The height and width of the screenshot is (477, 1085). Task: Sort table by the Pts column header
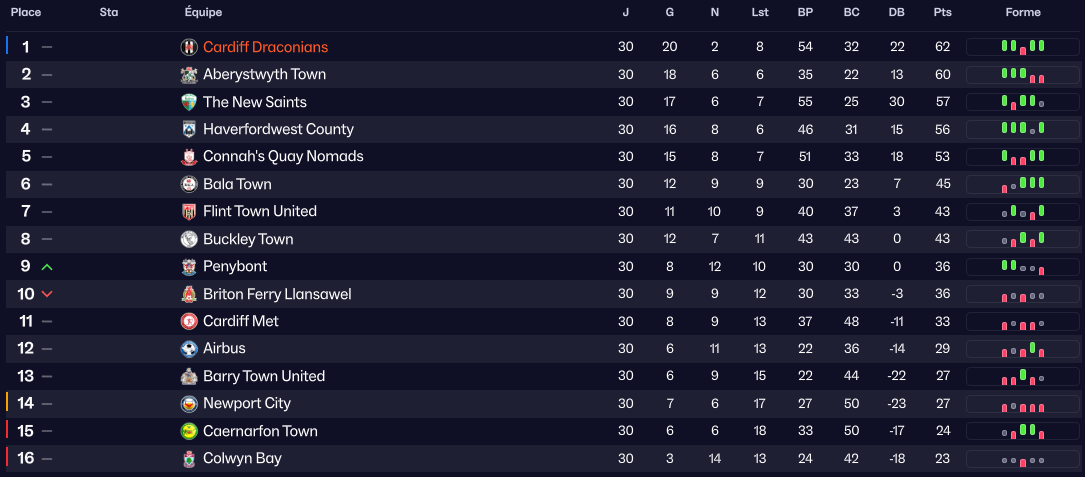click(942, 13)
